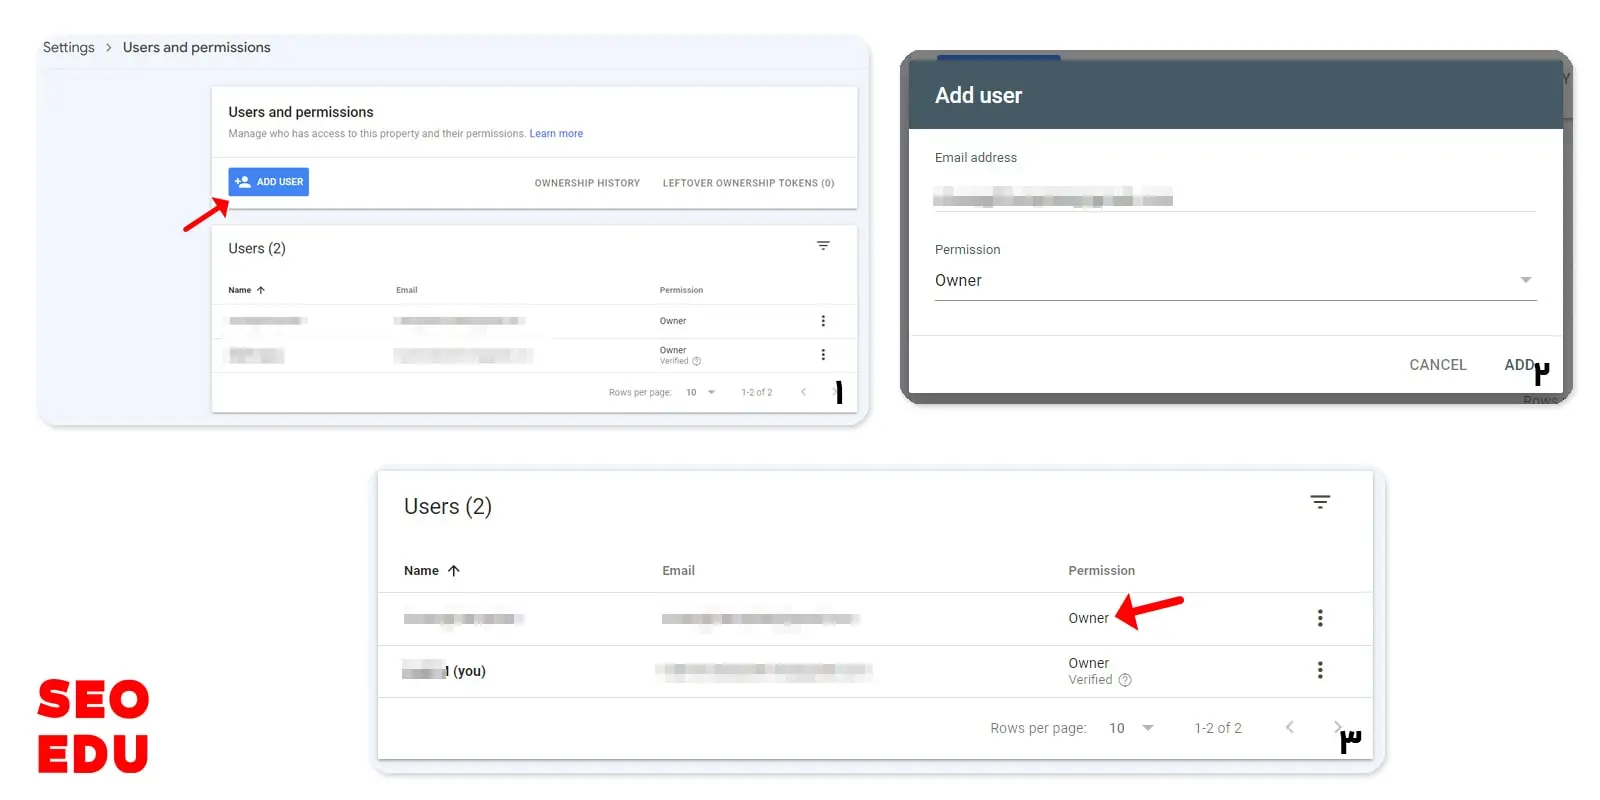1600x800 pixels.
Task: Click the blue ADD USER button
Action: click(268, 182)
